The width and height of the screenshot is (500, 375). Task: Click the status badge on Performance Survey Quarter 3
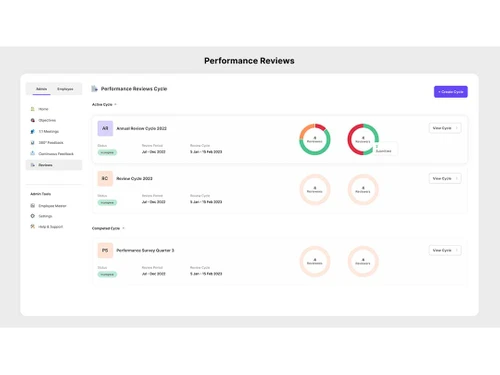click(x=107, y=274)
